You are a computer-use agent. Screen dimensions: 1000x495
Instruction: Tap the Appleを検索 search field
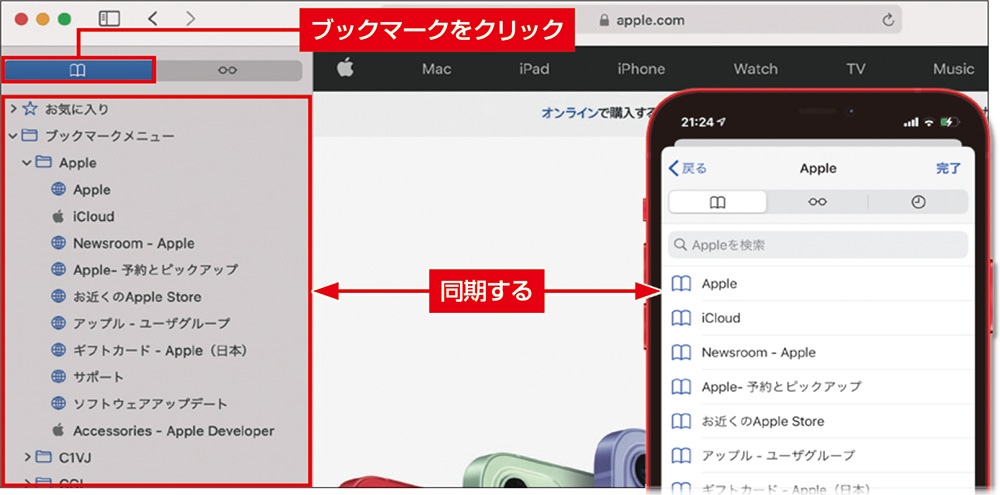(818, 245)
